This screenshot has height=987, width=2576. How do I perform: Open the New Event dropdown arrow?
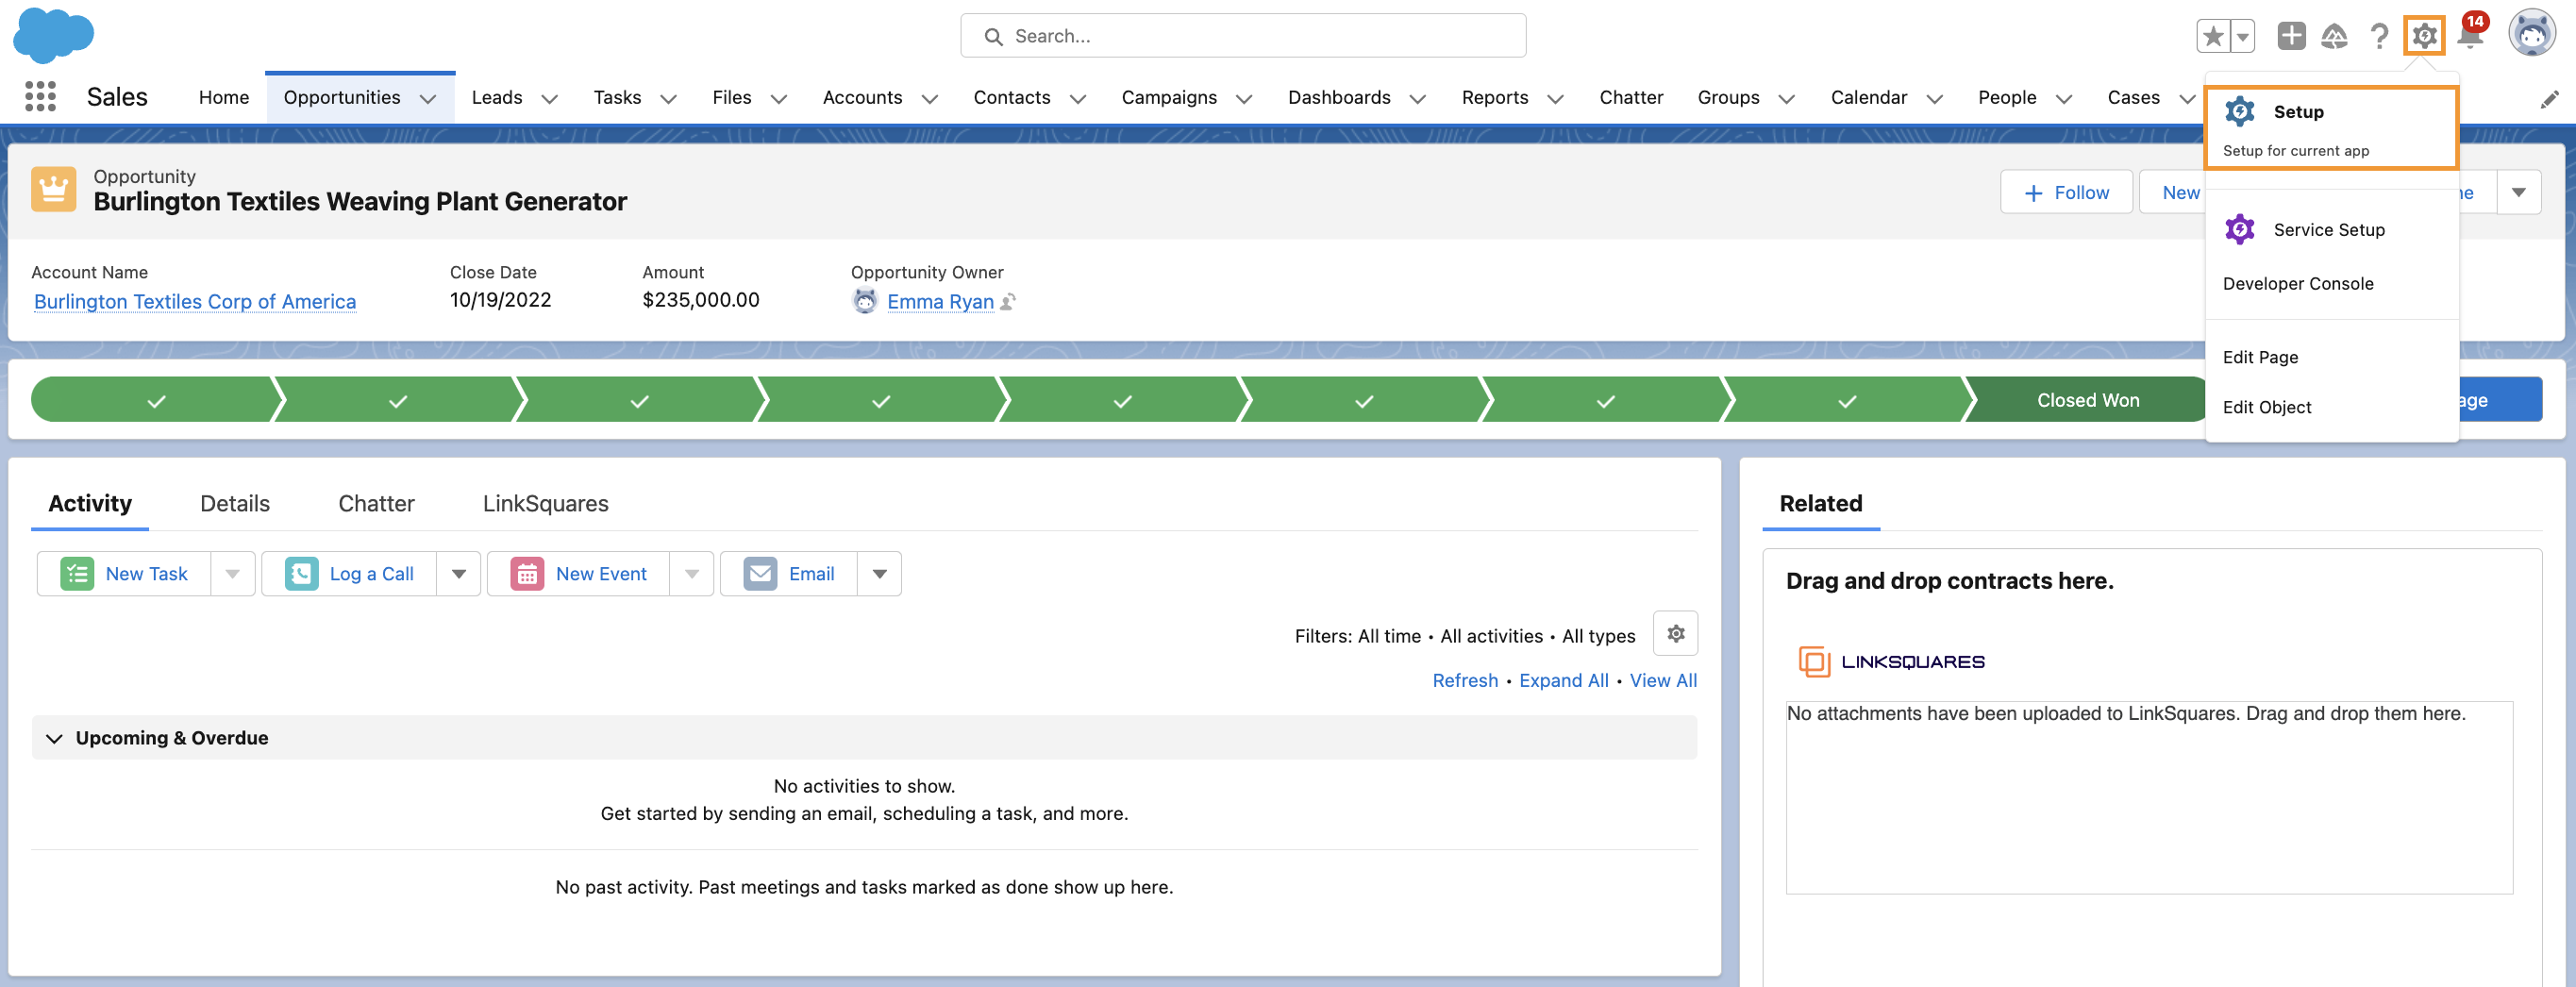tap(691, 573)
